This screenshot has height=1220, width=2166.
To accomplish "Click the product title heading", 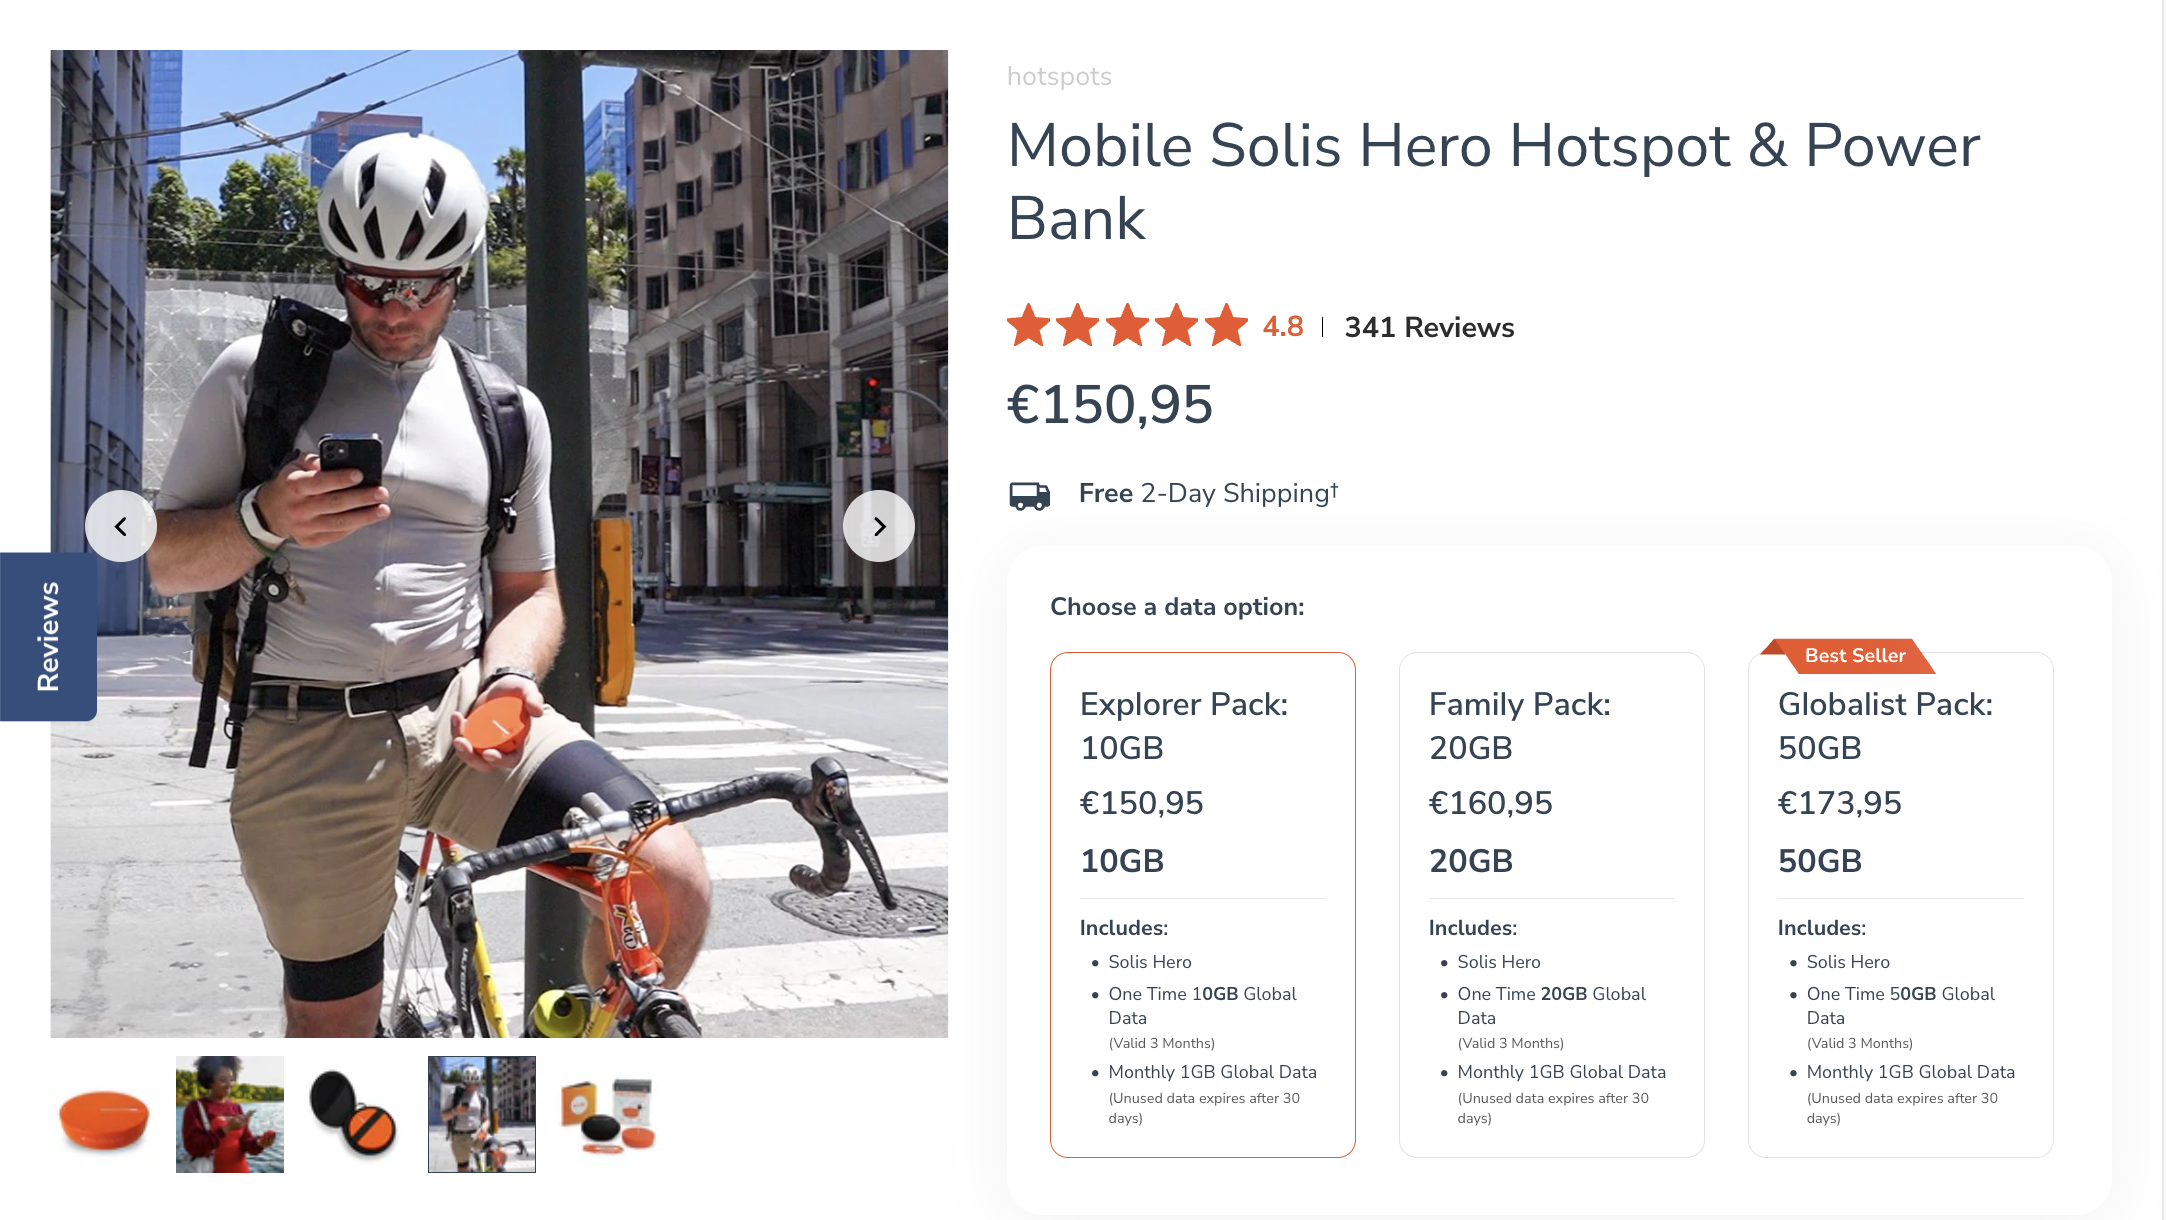I will (x=1494, y=182).
